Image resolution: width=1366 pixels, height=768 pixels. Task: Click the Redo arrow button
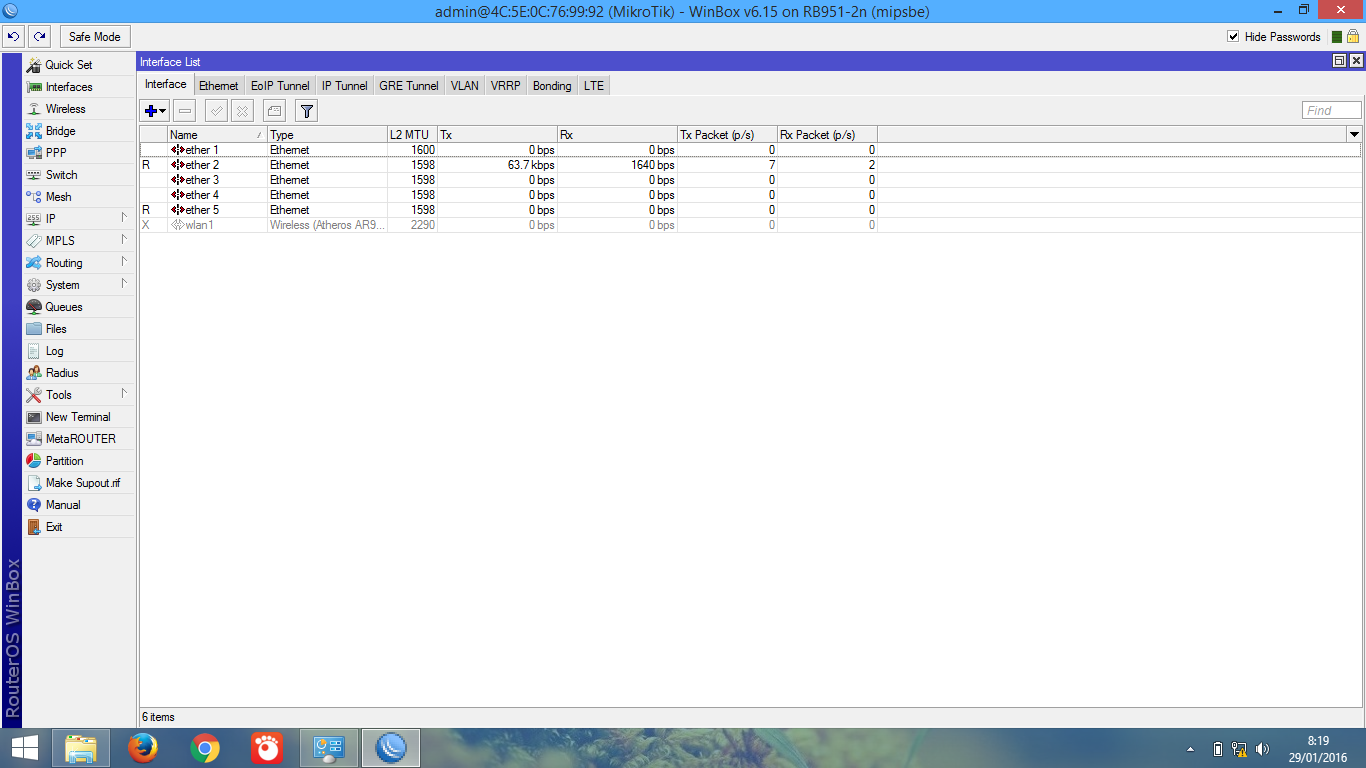[39, 37]
